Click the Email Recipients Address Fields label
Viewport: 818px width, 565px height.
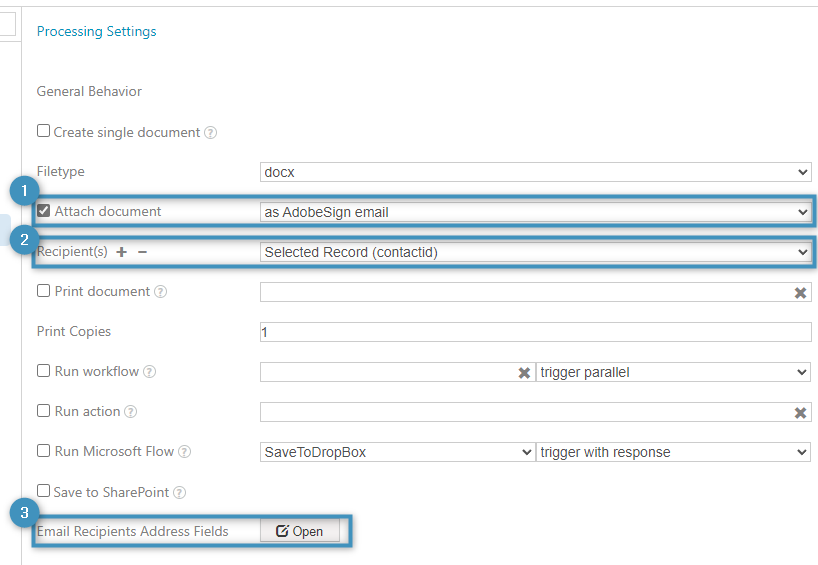(133, 531)
